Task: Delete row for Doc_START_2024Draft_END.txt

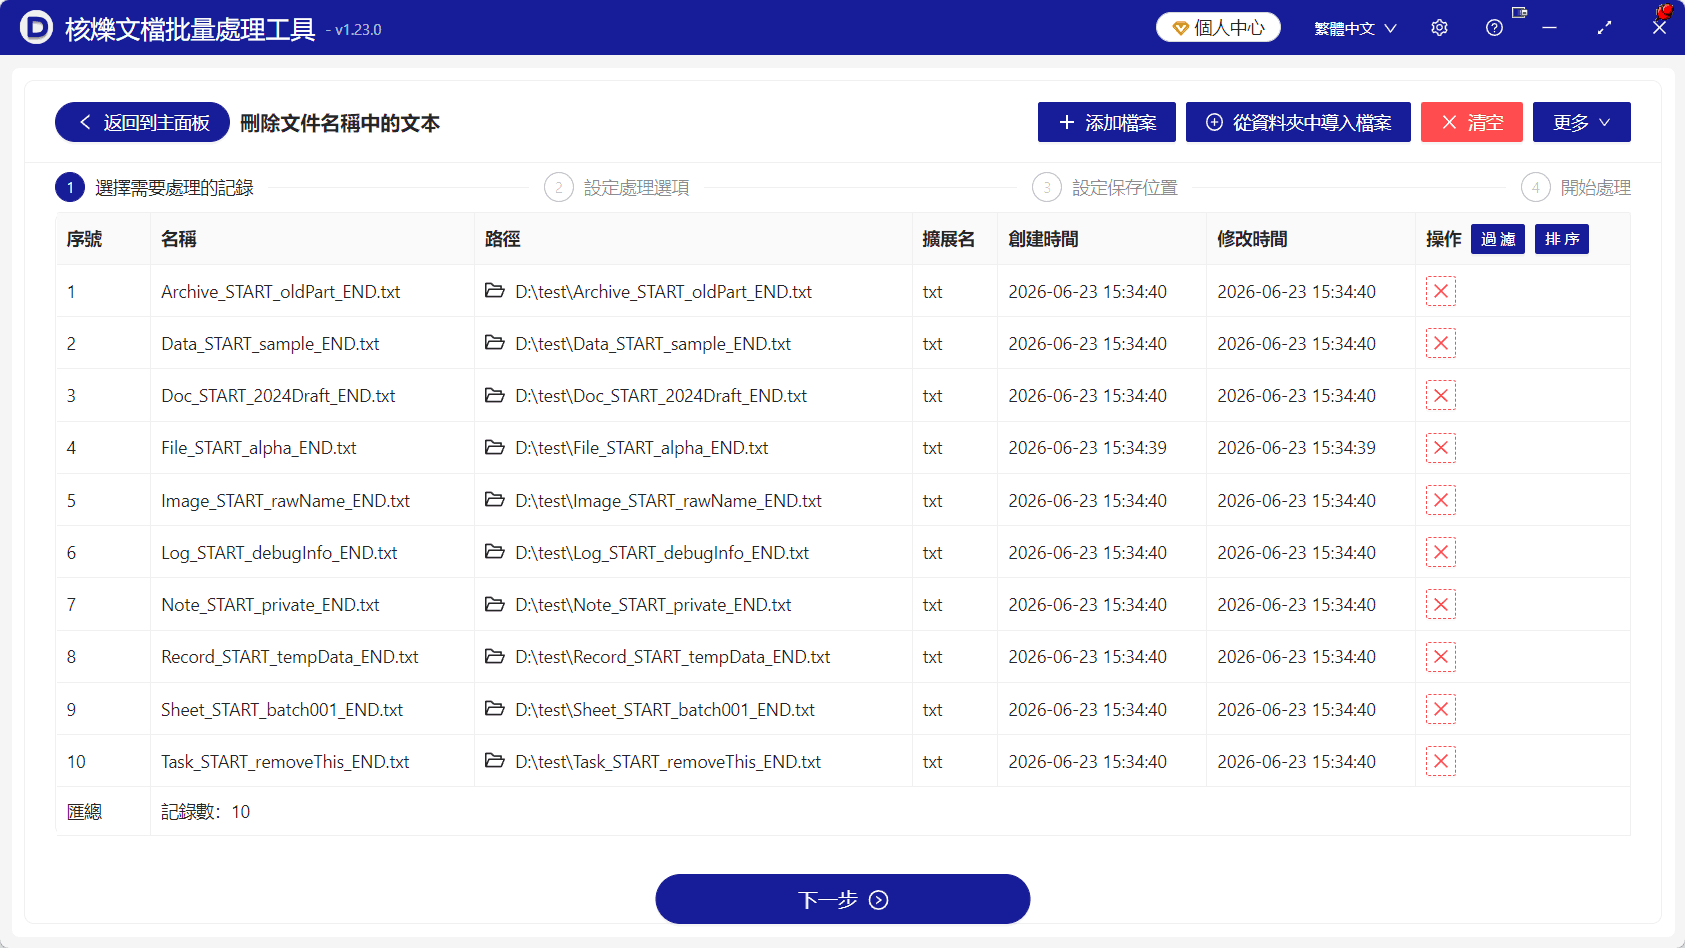Action: click(x=1440, y=395)
